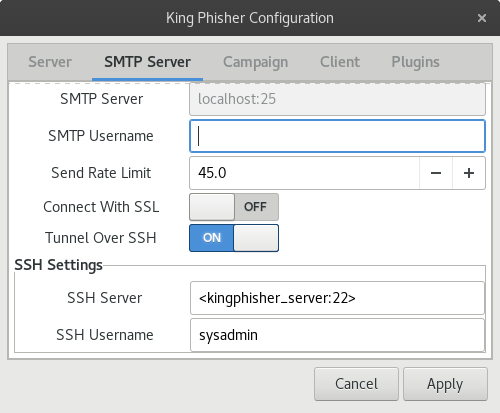Increase Send Rate Limit with plus button
Image resolution: width=500 pixels, height=413 pixels.
pyautogui.click(x=469, y=173)
